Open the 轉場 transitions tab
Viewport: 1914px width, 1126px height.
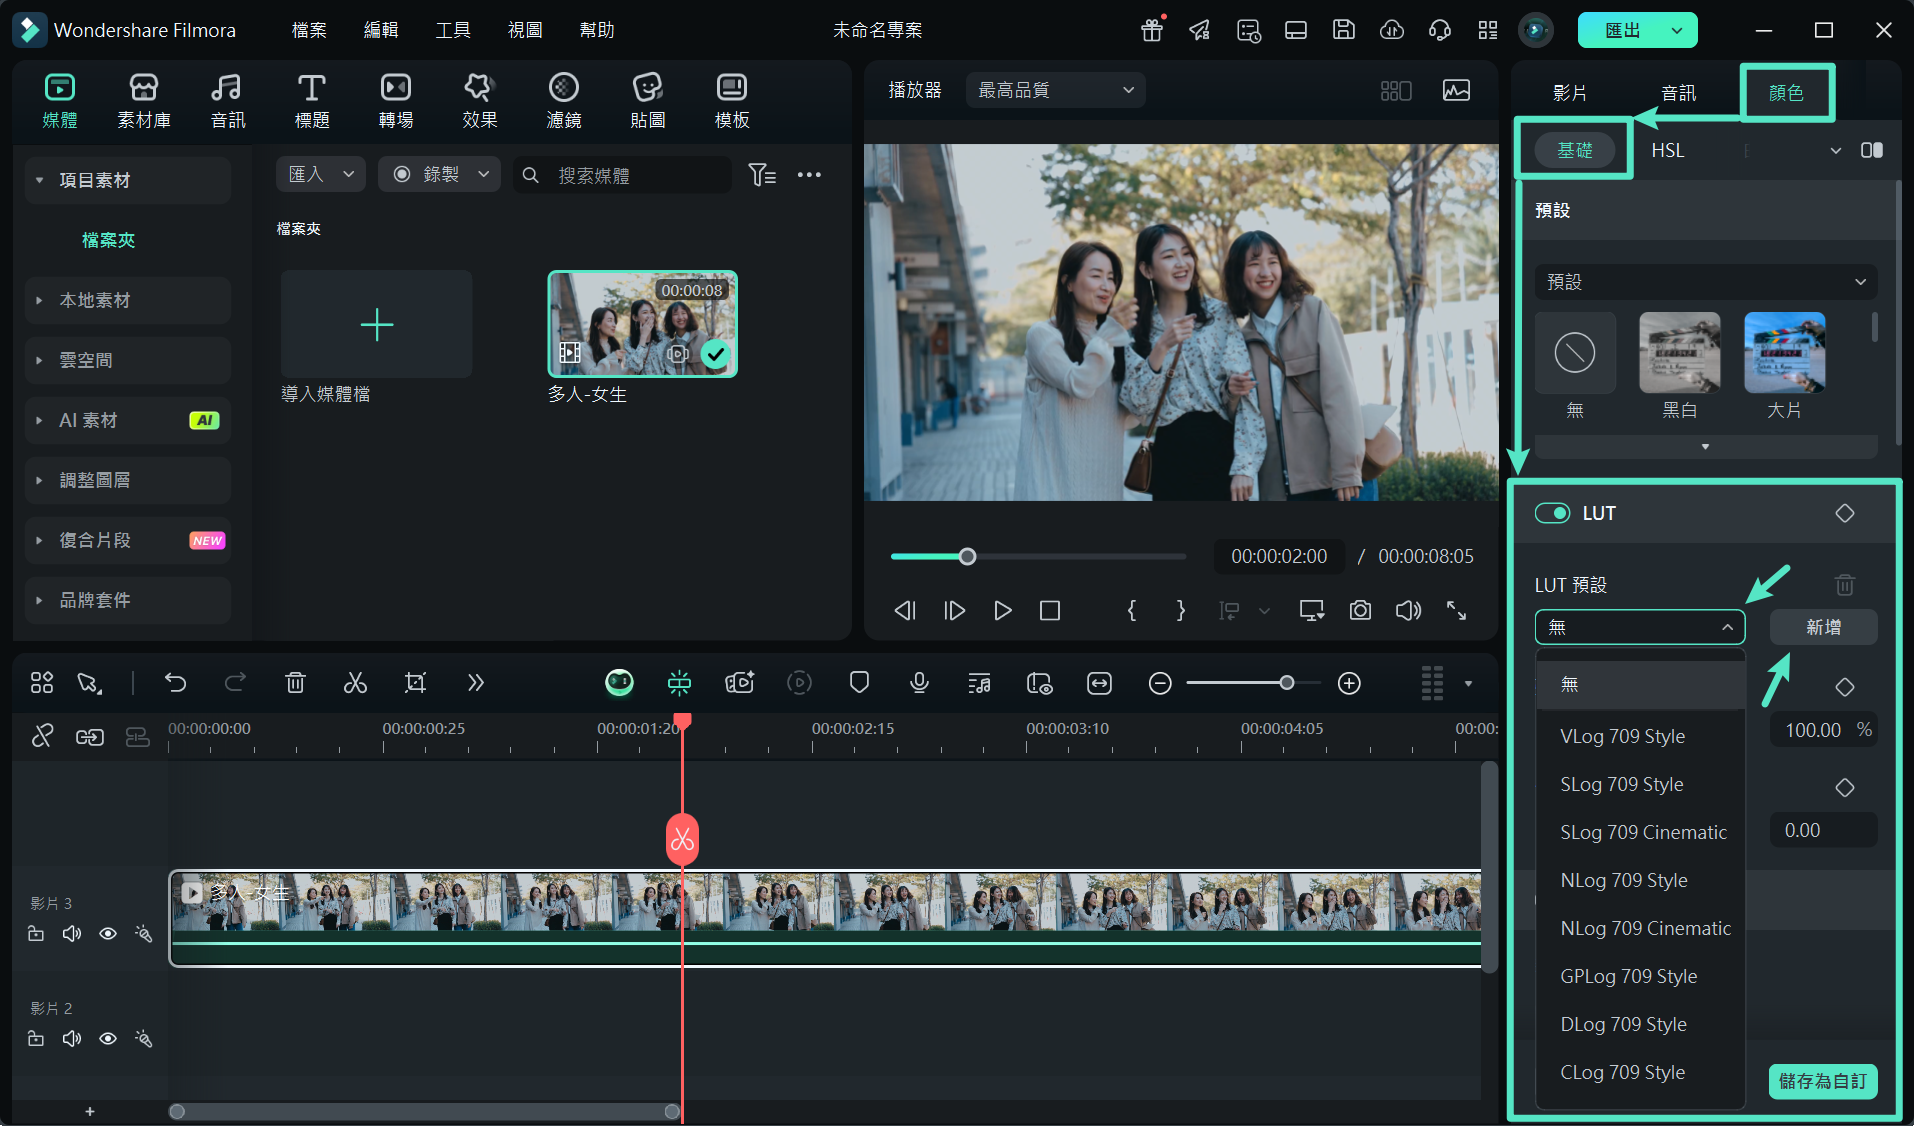tap(395, 101)
